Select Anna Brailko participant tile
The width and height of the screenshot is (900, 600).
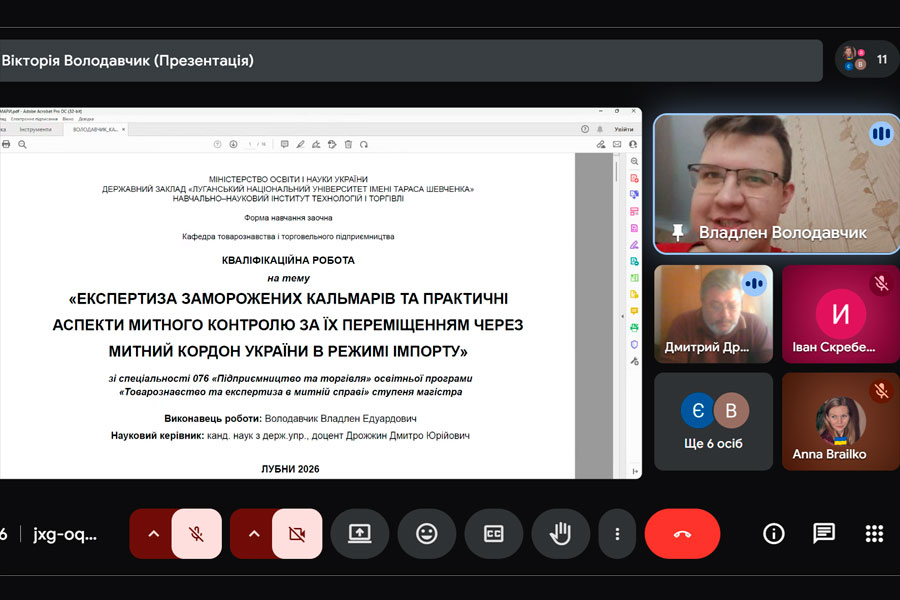point(840,421)
